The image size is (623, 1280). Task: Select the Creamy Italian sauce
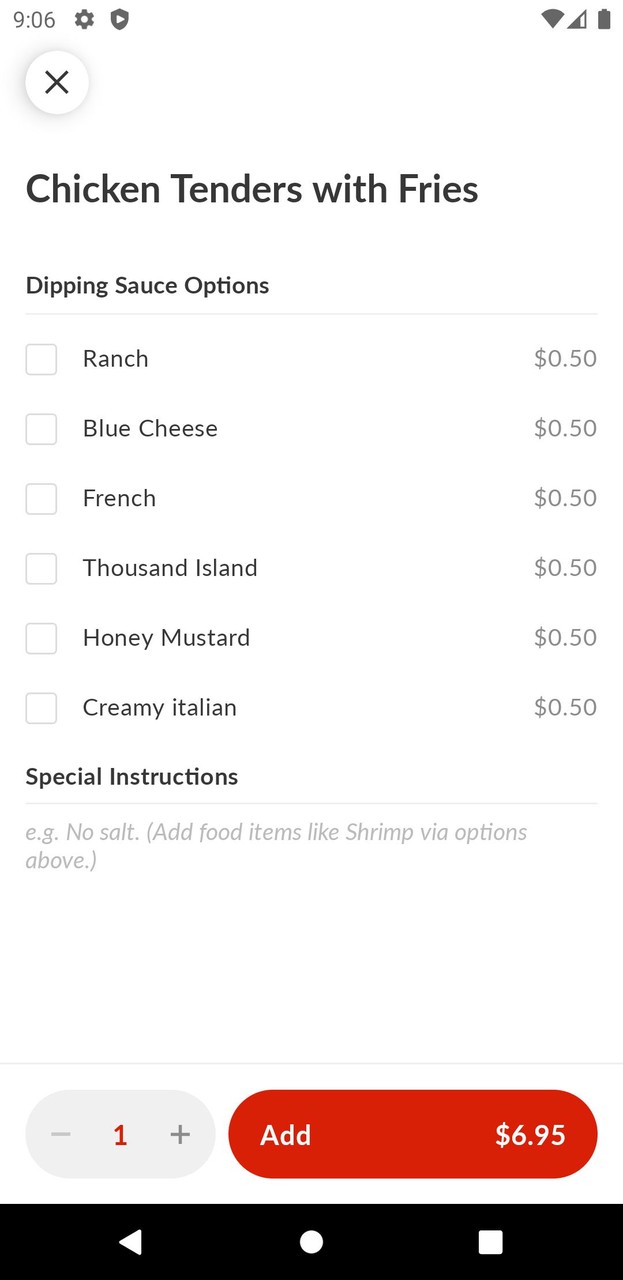pyautogui.click(x=41, y=707)
